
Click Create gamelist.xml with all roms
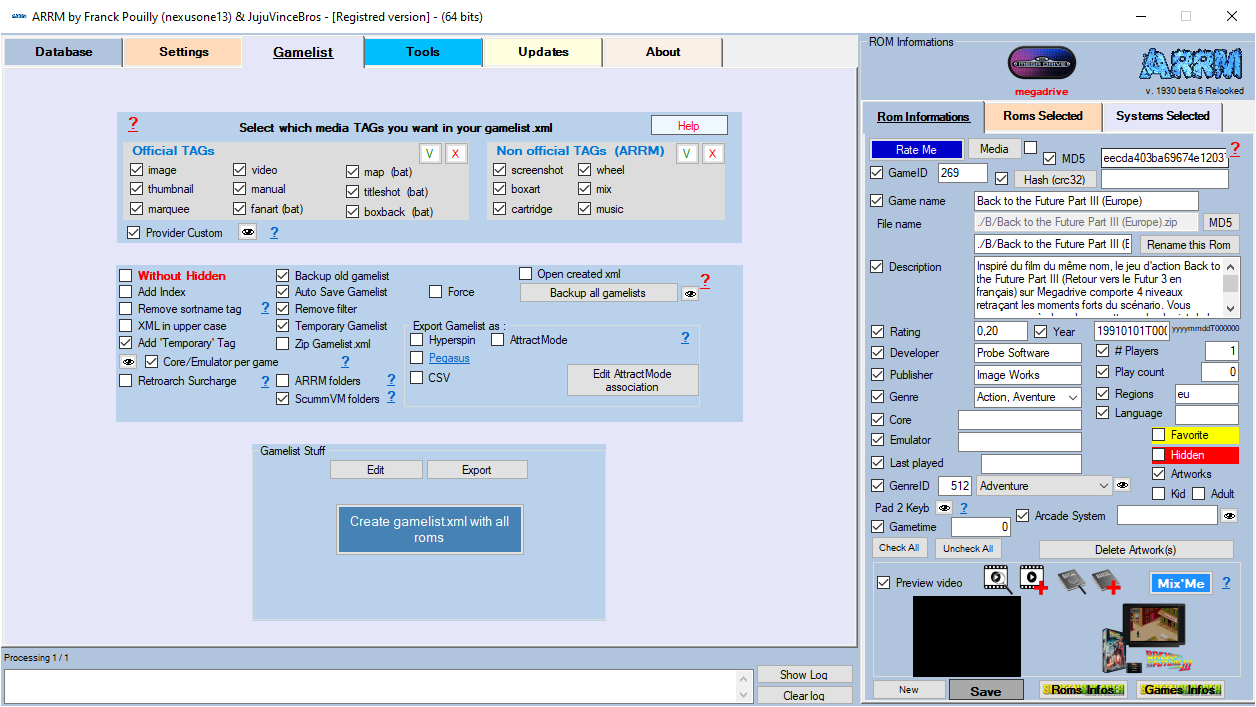pos(429,529)
